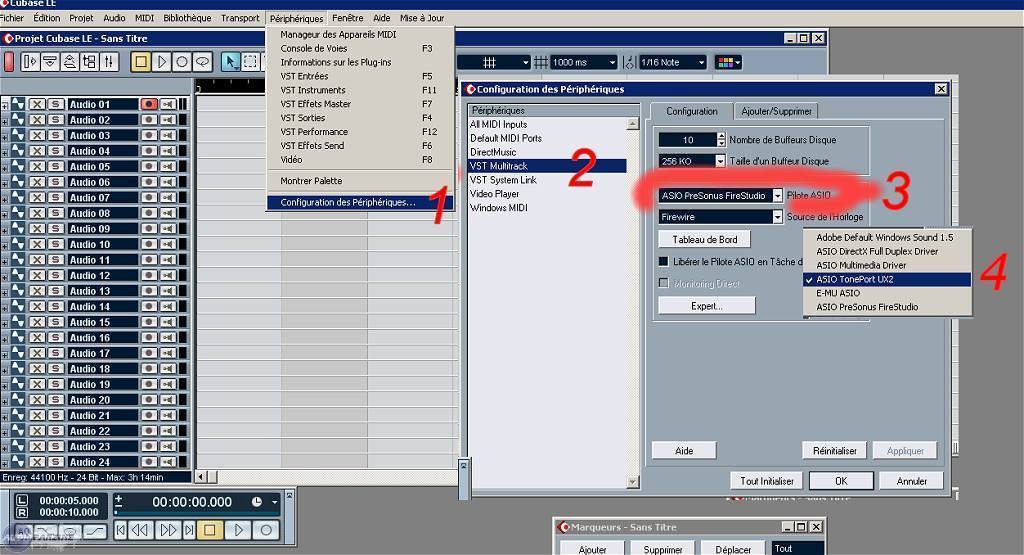Click the Expert... button
Viewport: 1024px width, 555px height.
[x=707, y=306]
